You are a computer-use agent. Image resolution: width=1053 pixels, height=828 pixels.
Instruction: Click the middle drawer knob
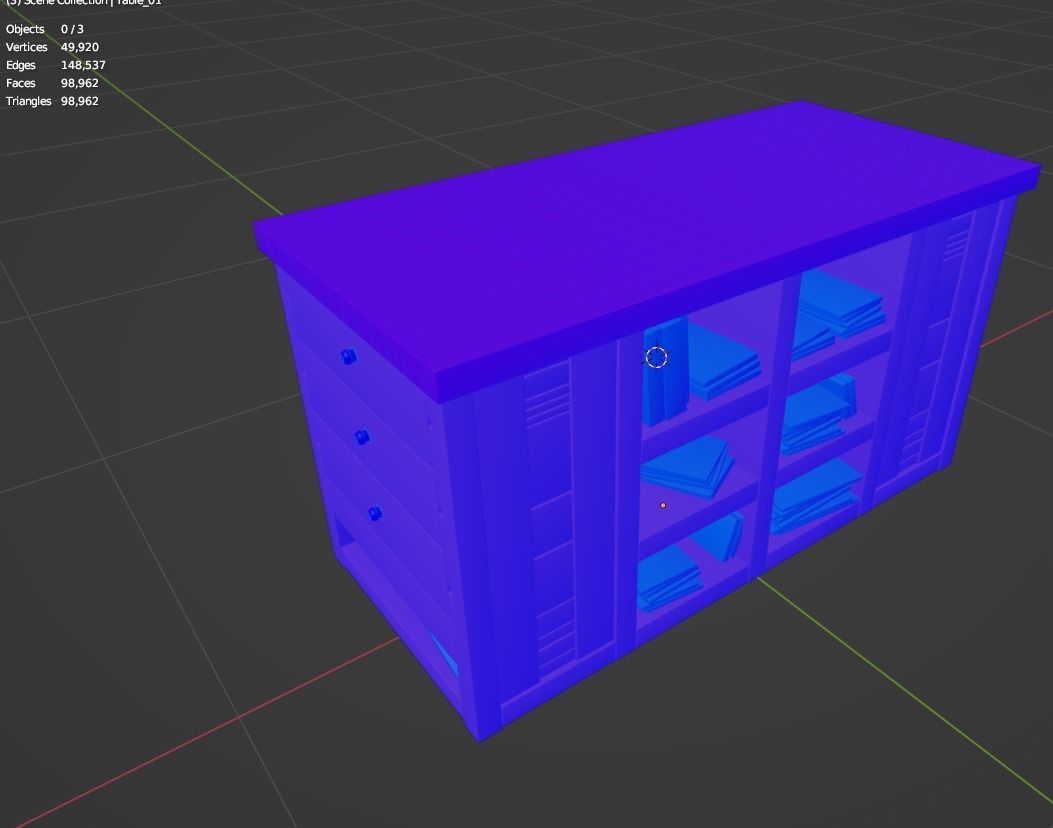(x=363, y=437)
